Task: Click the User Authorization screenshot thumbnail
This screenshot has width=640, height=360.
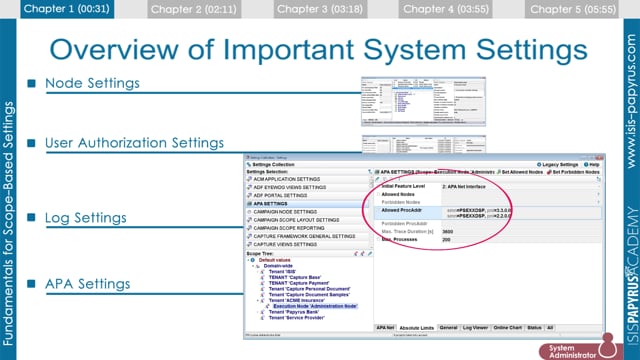Action: 423,144
